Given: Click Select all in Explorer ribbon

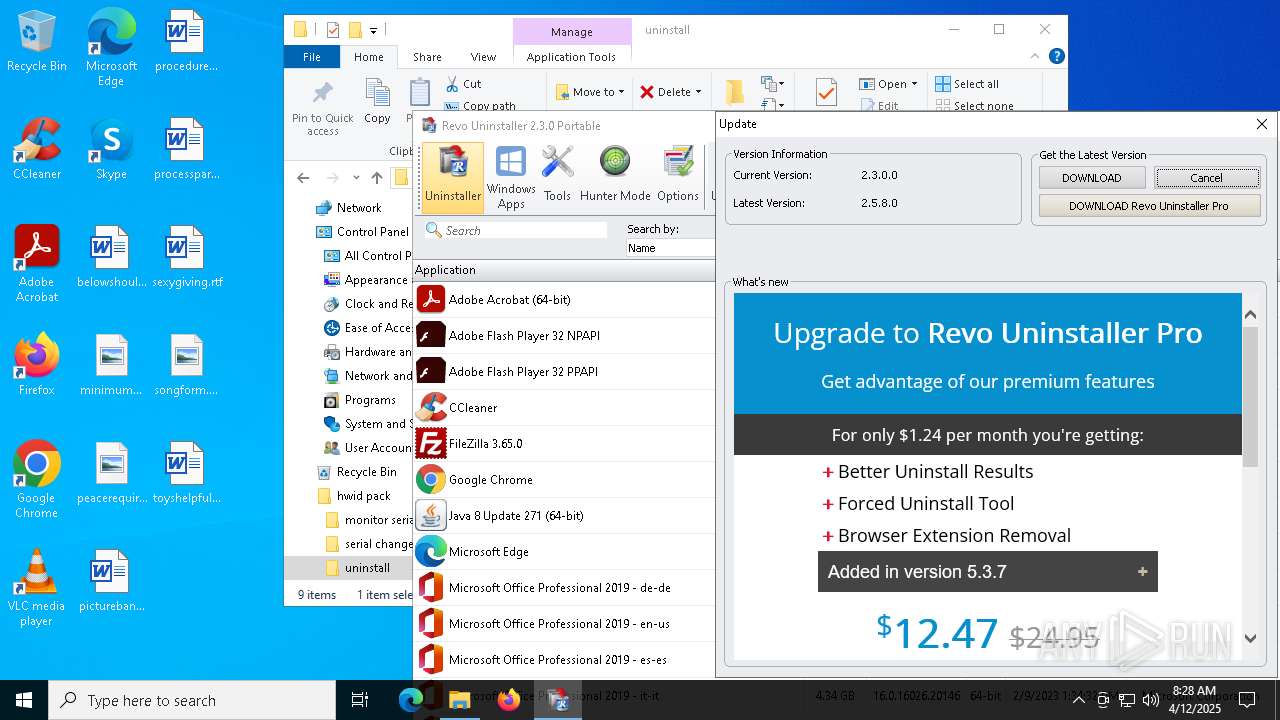Looking at the screenshot, I should tap(966, 84).
